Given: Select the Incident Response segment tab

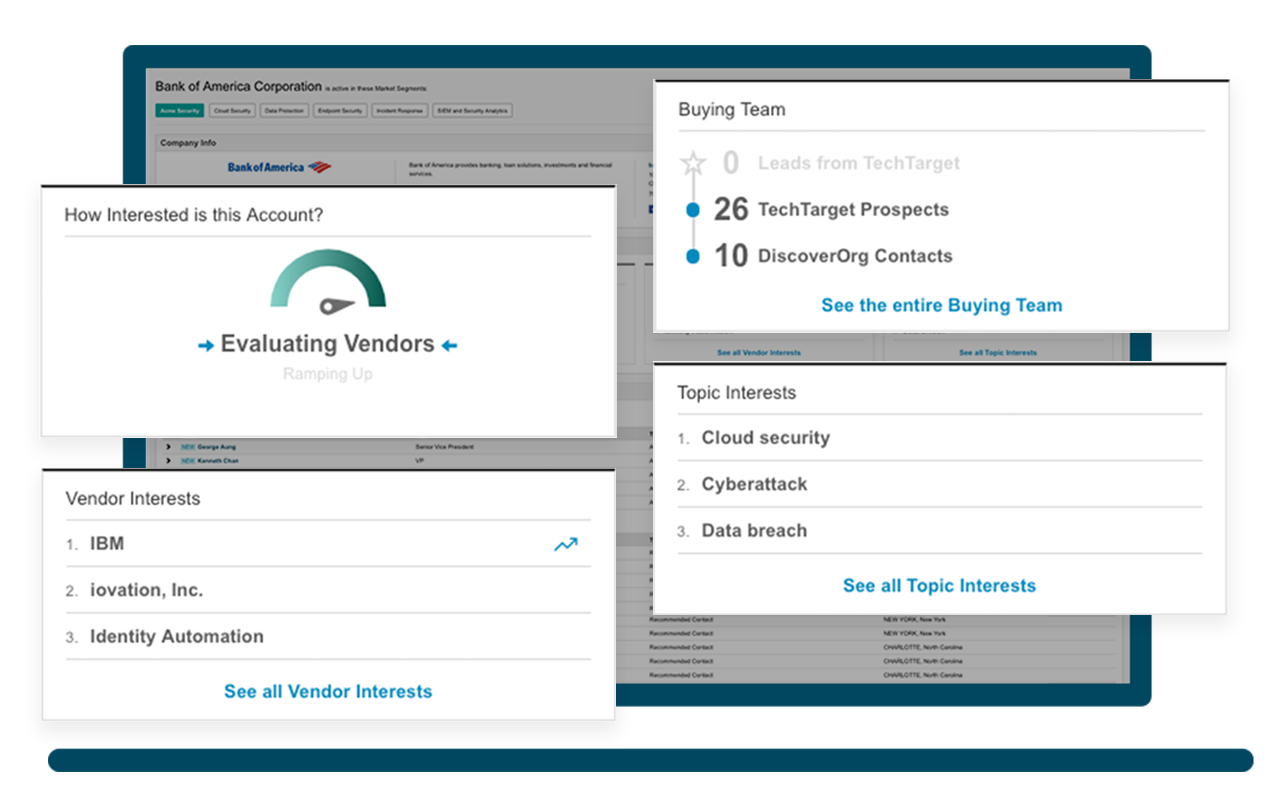Looking at the screenshot, I should (400, 111).
